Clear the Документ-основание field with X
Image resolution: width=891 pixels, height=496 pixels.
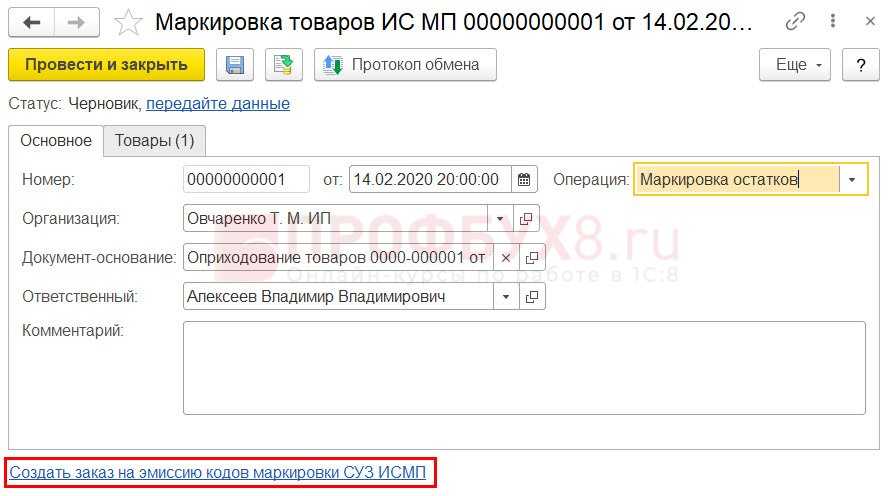506,258
